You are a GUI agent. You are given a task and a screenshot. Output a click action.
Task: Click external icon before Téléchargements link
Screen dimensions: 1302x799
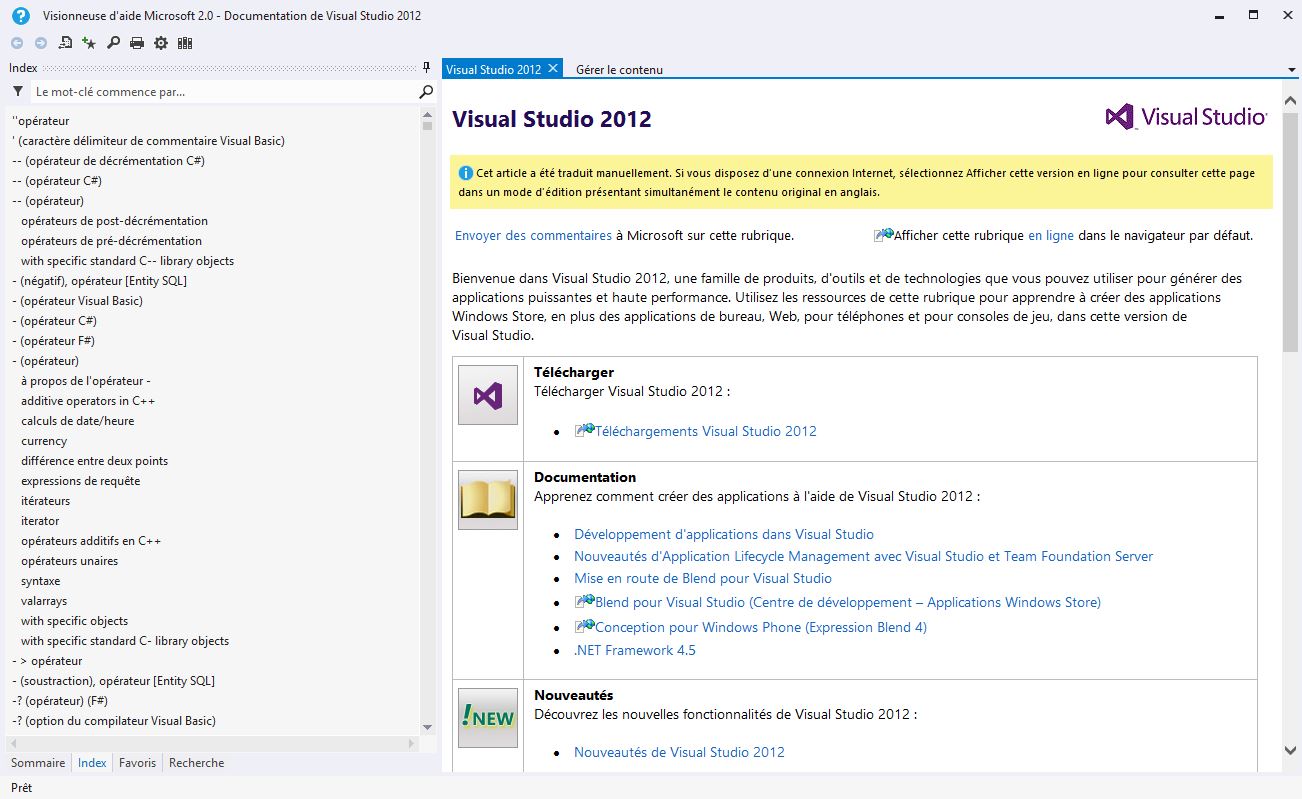584,430
